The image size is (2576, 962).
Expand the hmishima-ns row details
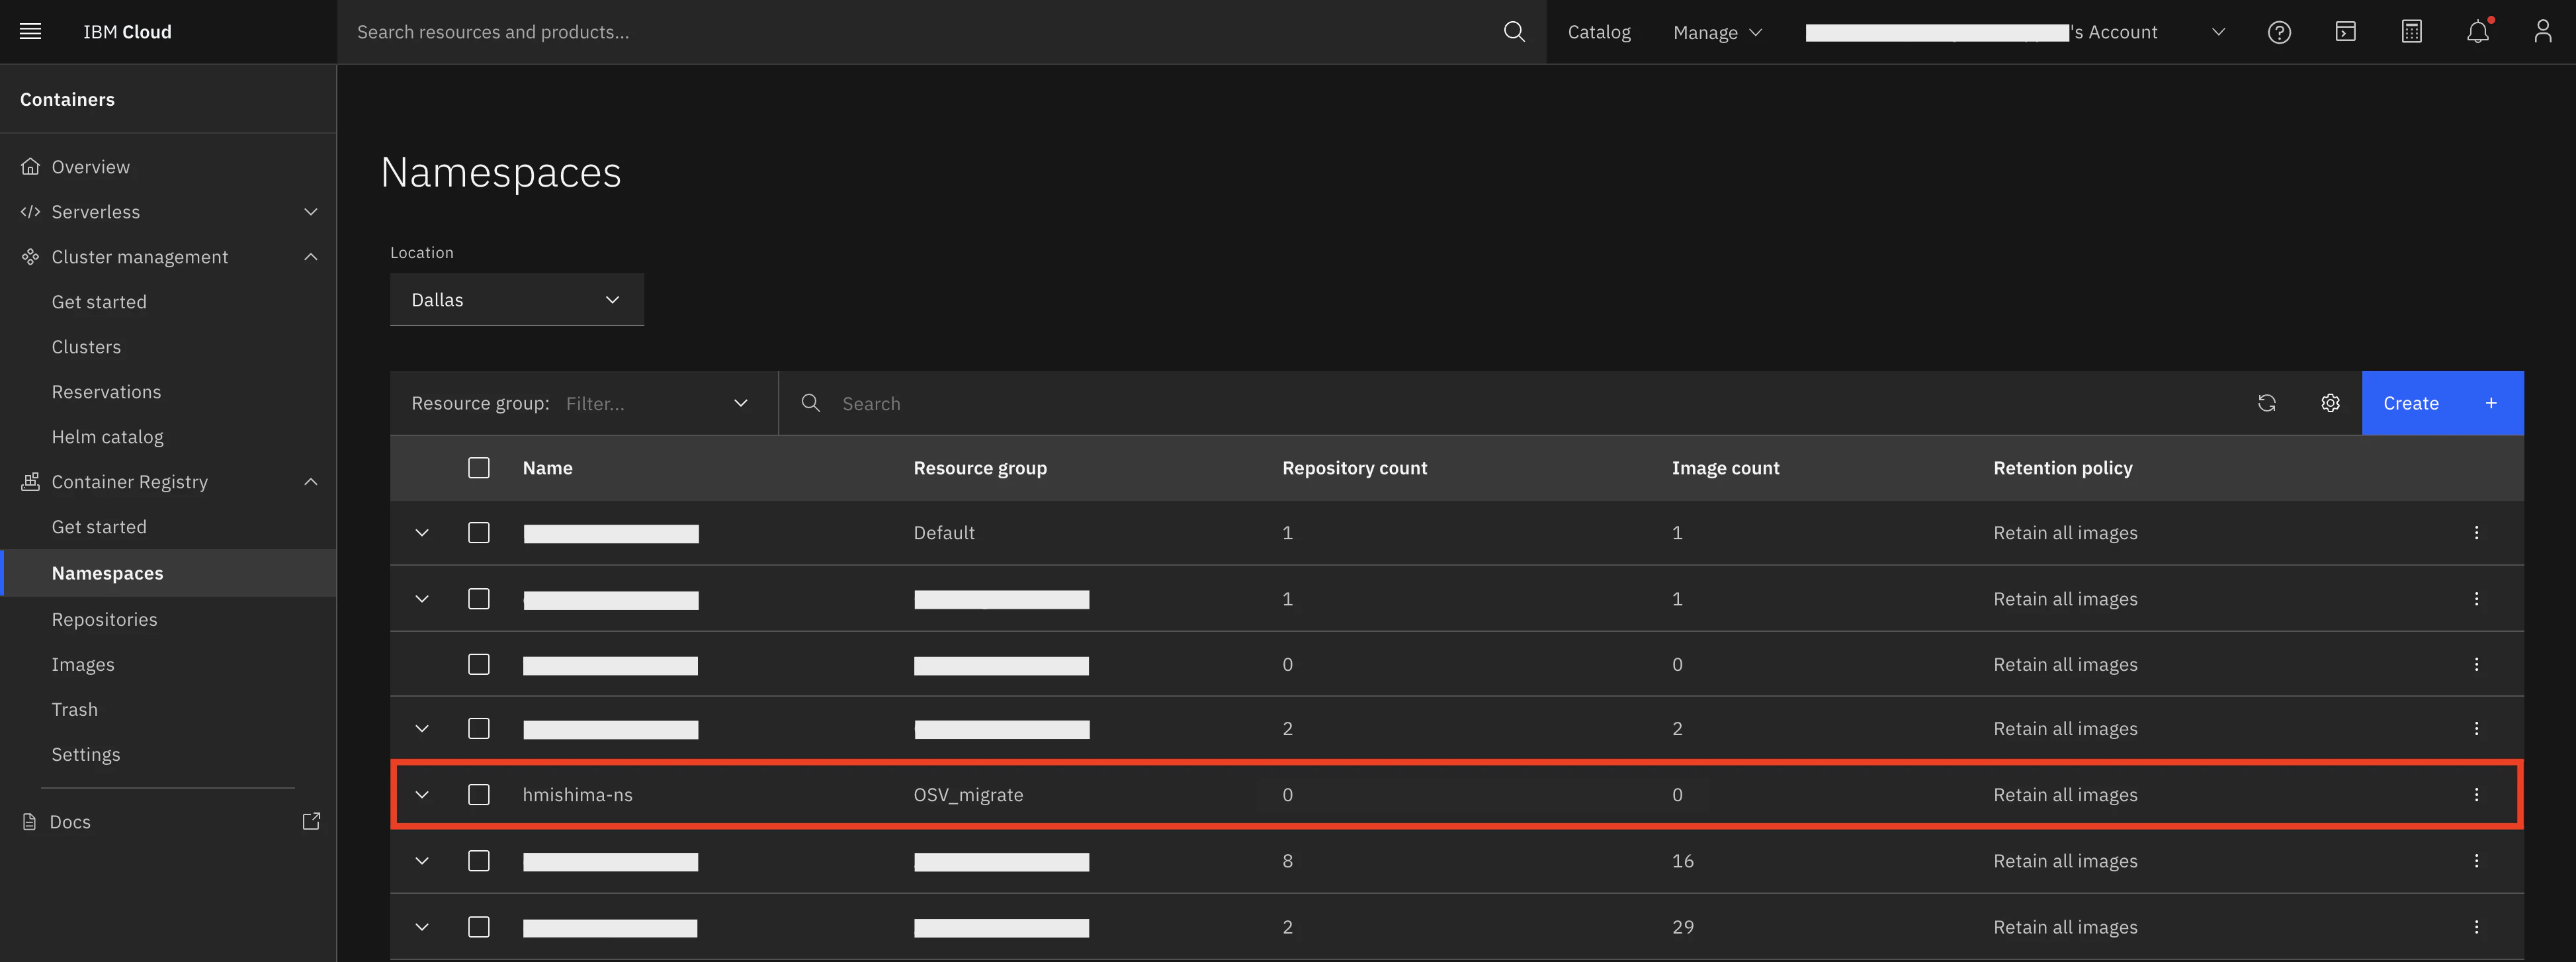(422, 795)
